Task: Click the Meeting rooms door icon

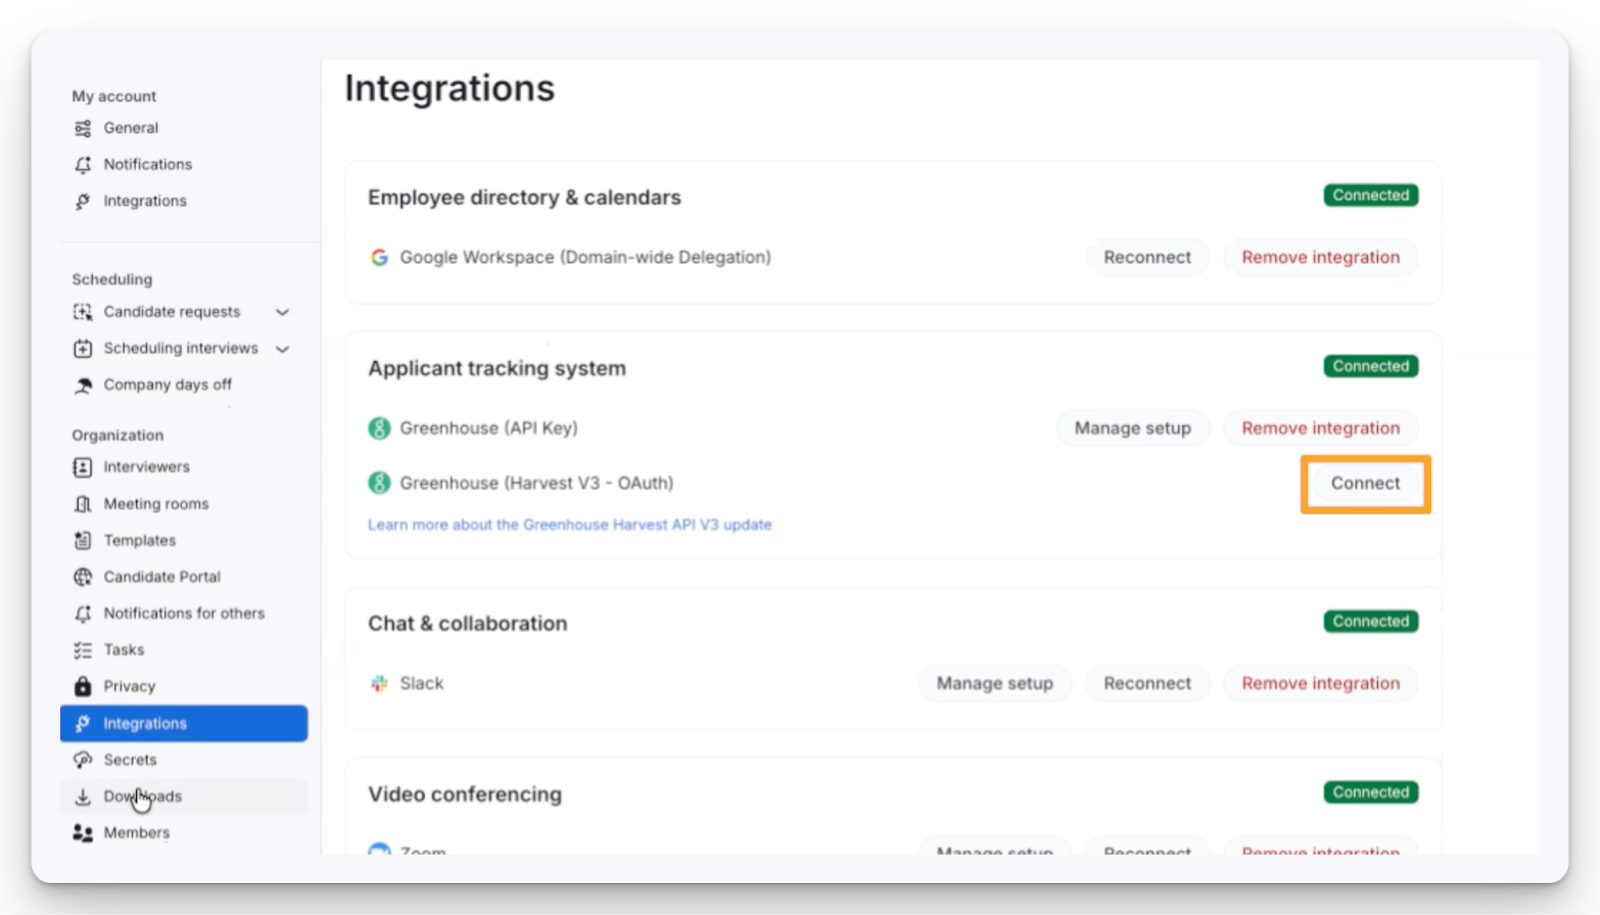Action: pos(83,504)
